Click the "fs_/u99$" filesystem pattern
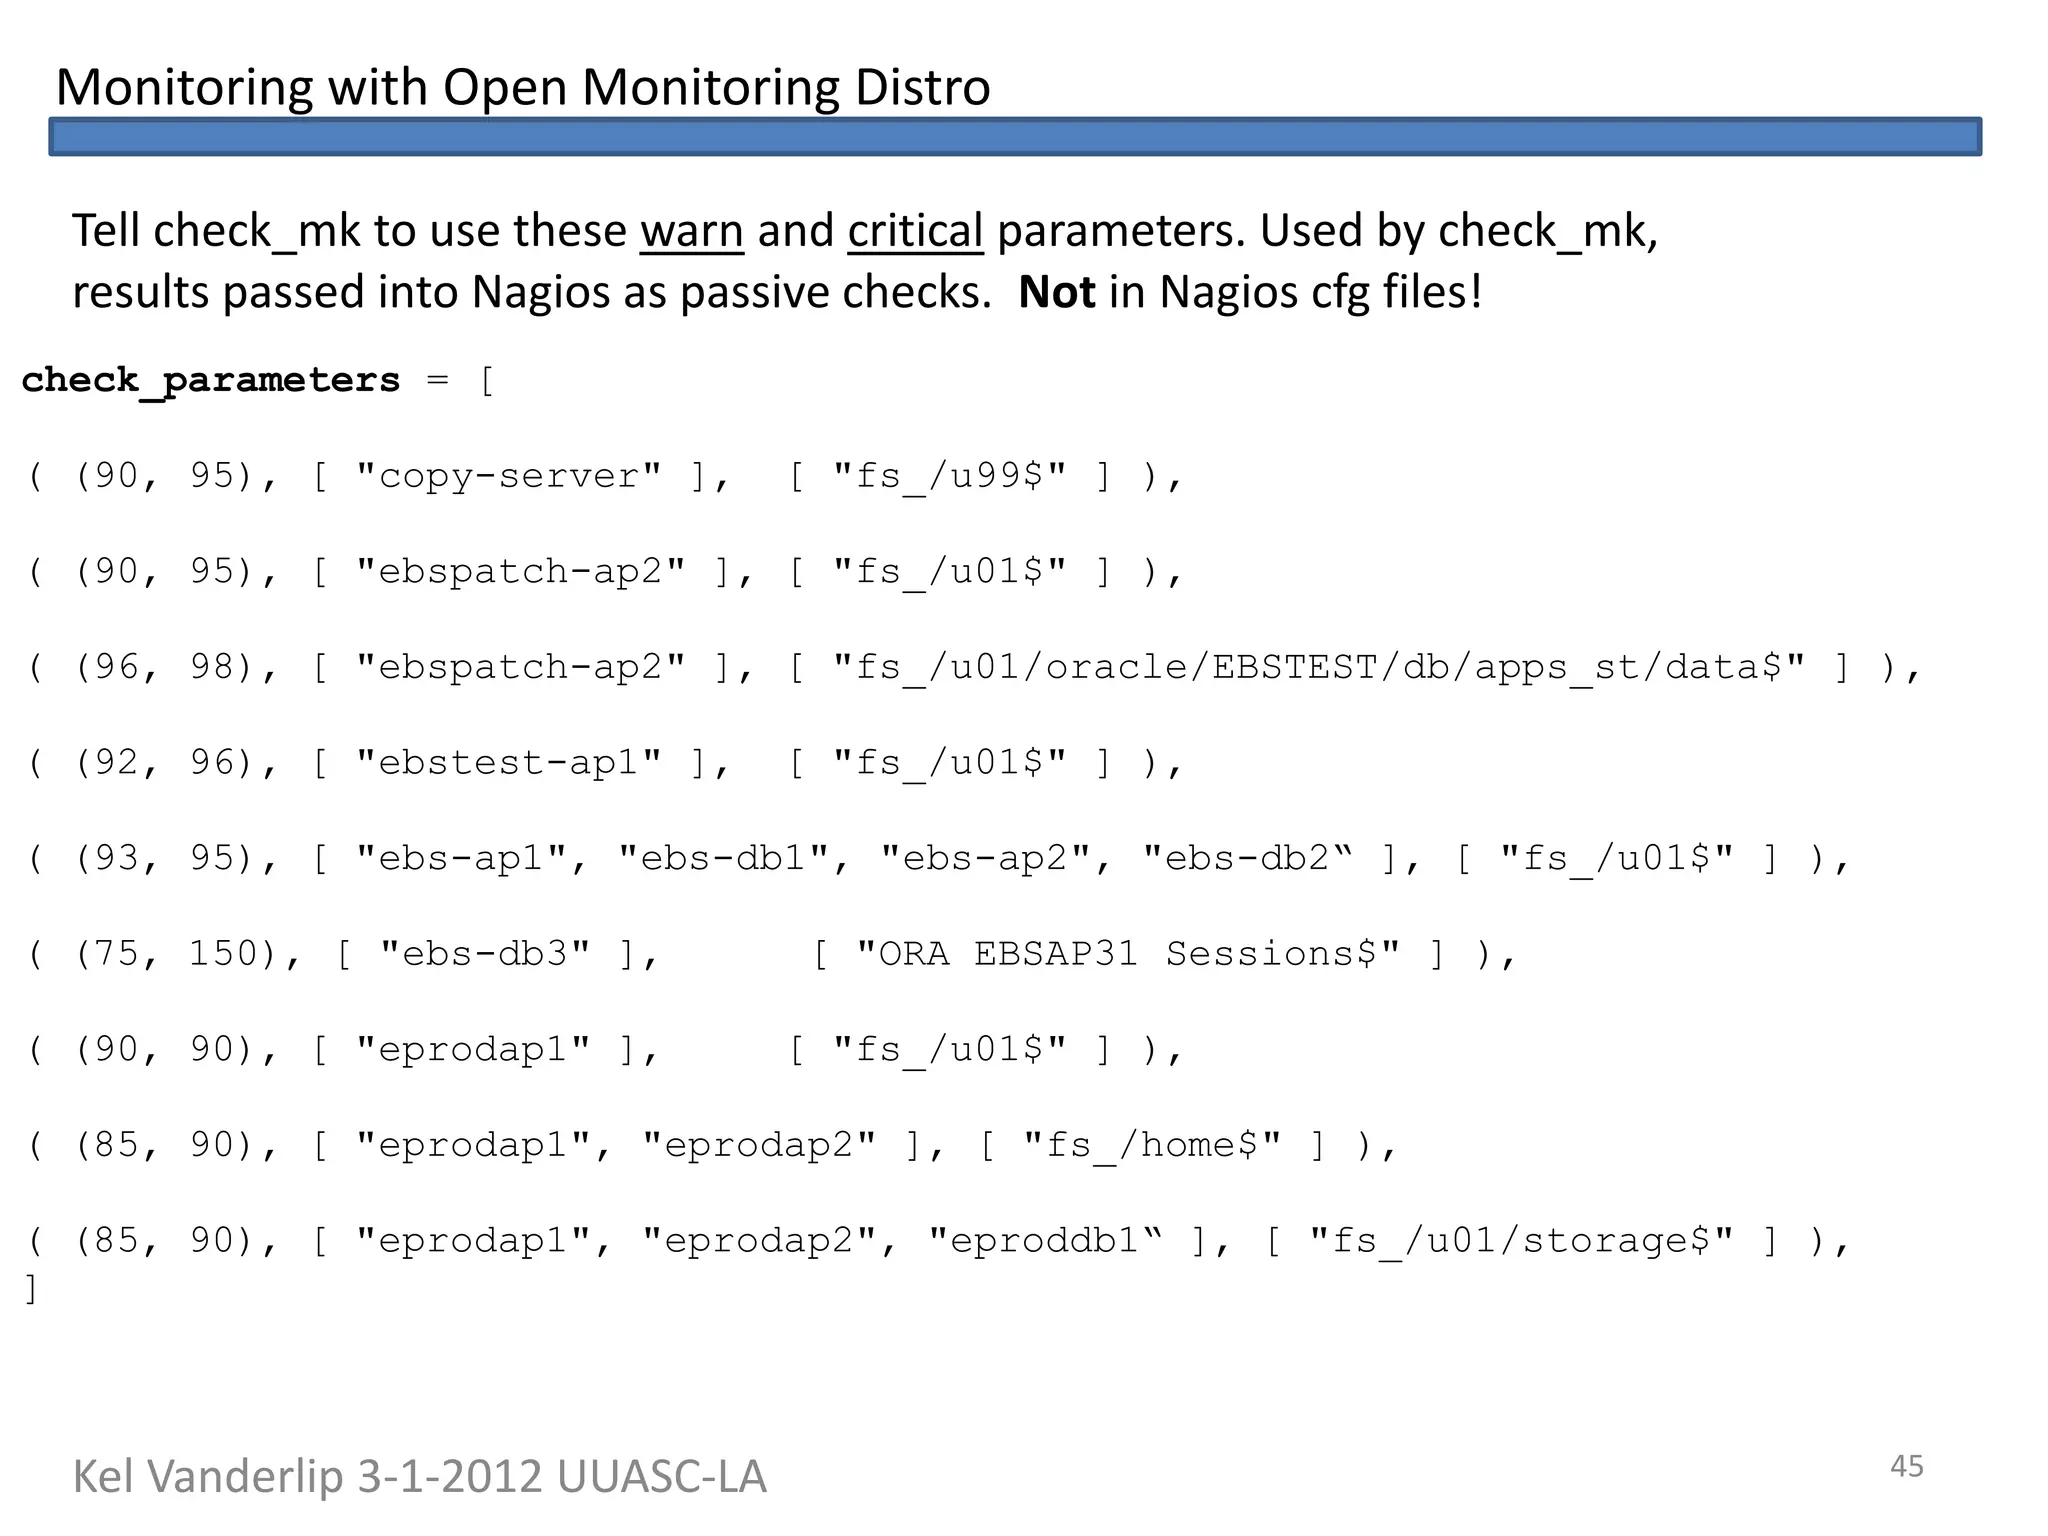The width and height of the screenshot is (2048, 1536). point(950,476)
